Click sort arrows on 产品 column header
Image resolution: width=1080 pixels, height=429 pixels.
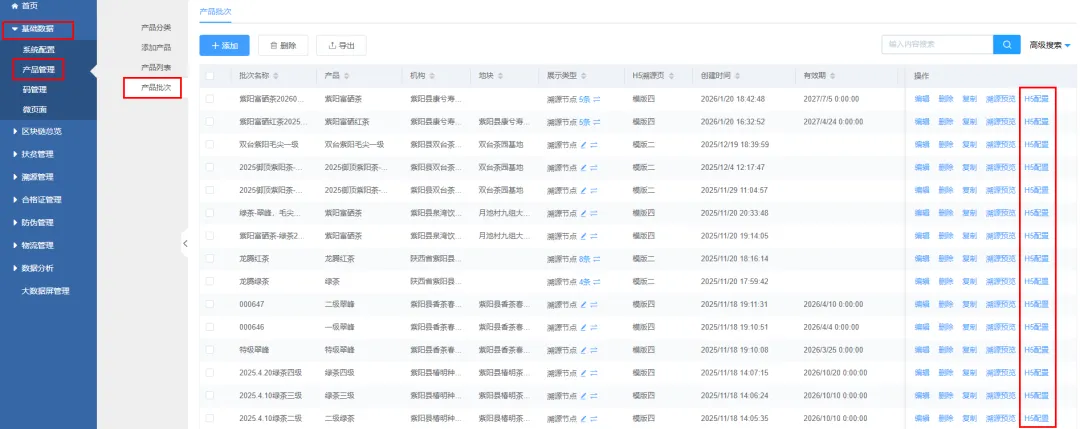346,76
